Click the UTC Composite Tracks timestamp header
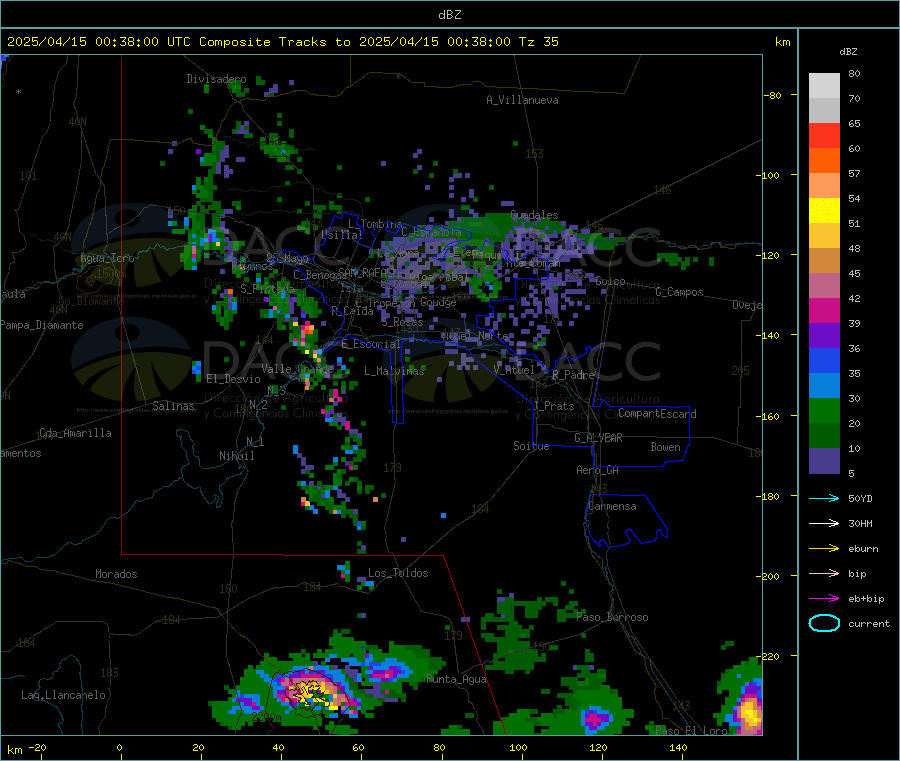 pyautogui.click(x=283, y=41)
